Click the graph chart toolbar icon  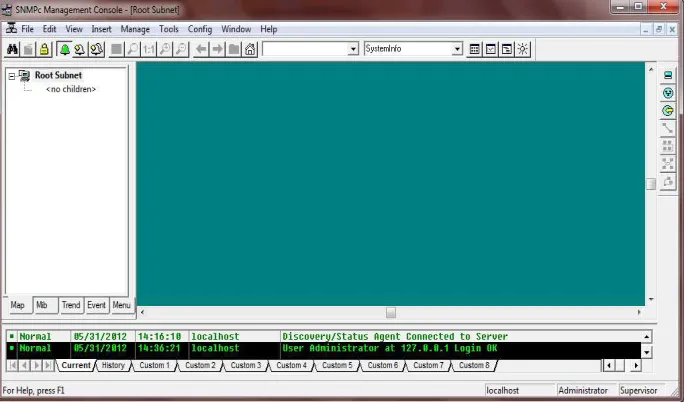(491, 49)
